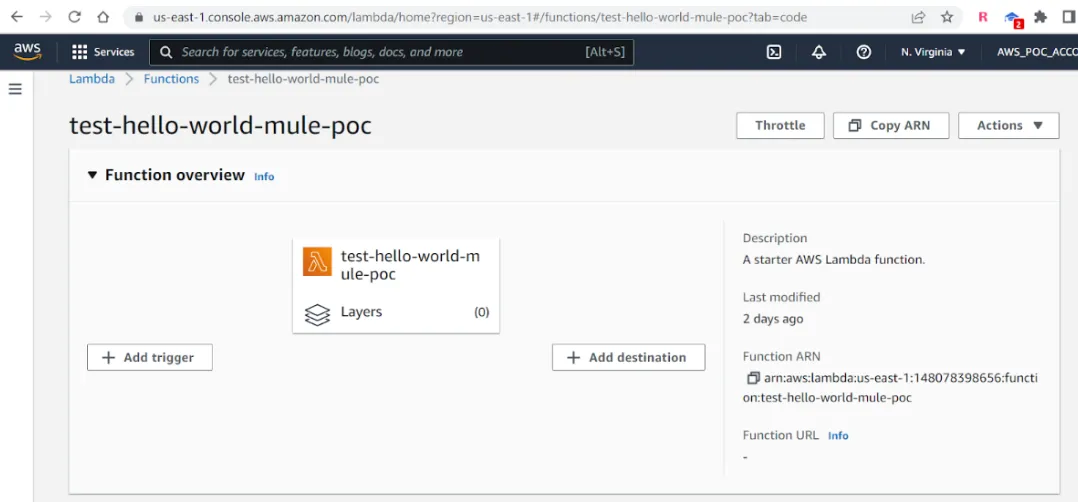Open the Actions dropdown
Screen dimensions: 1078x502
click(x=1009, y=125)
